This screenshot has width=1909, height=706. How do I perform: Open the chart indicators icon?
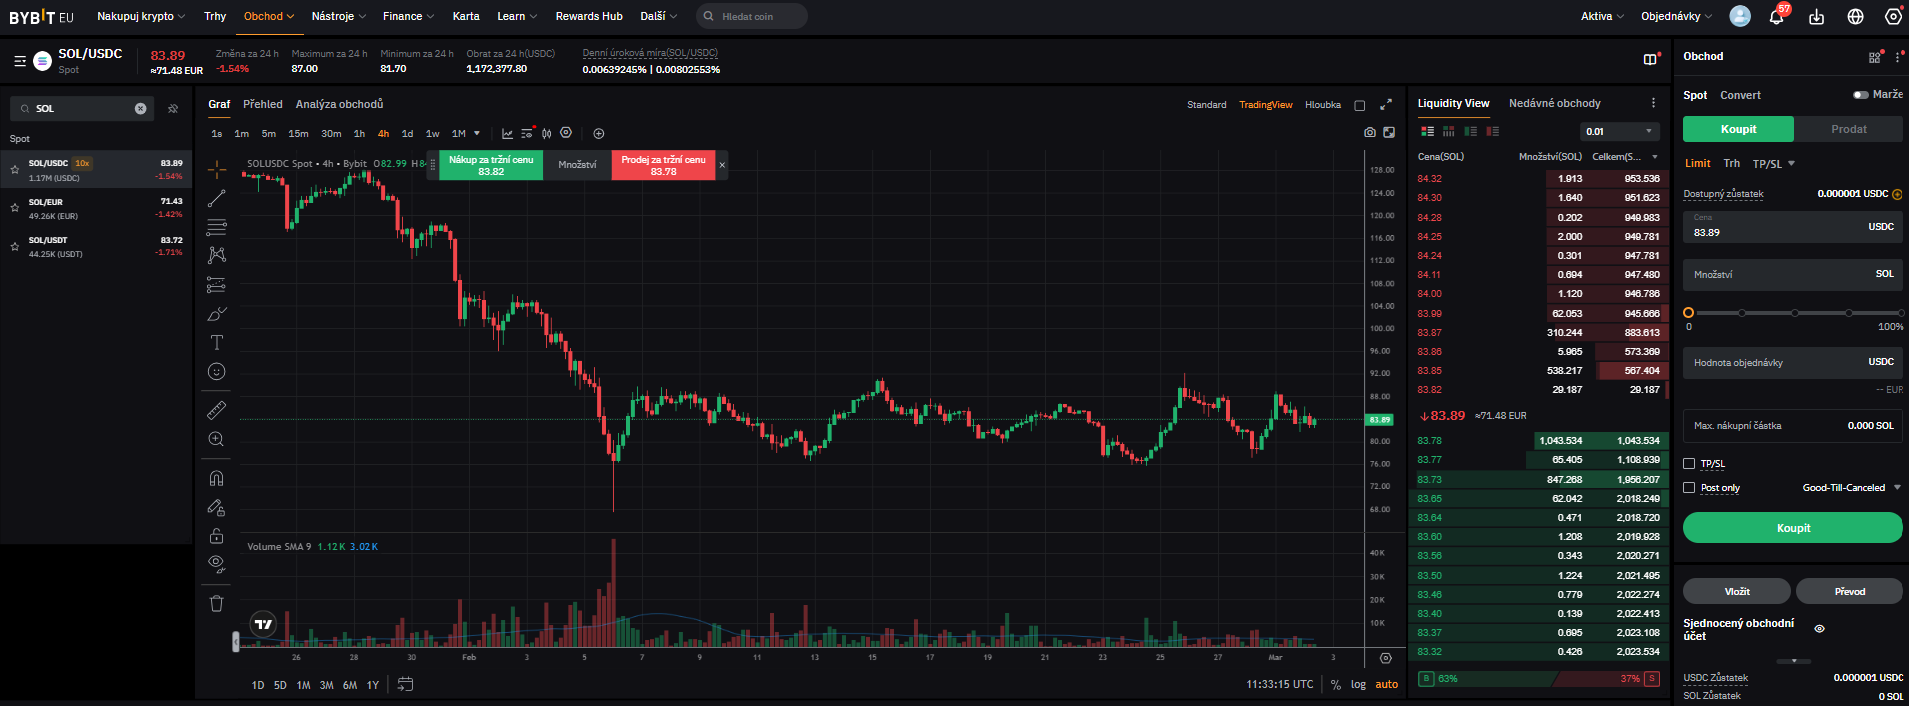pyautogui.click(x=507, y=134)
